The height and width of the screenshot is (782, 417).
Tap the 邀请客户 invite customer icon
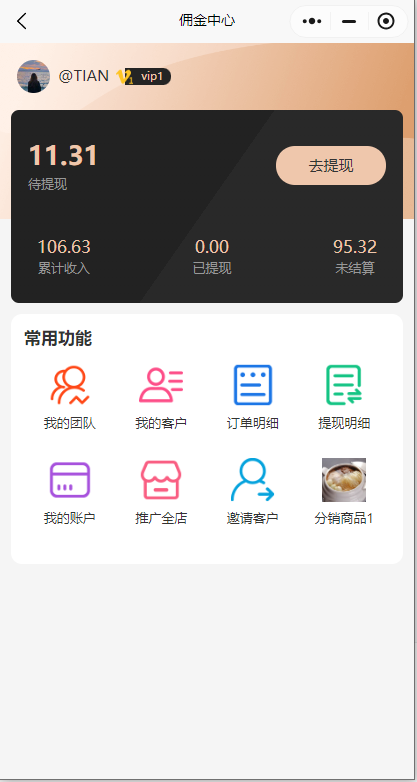tap(252, 480)
